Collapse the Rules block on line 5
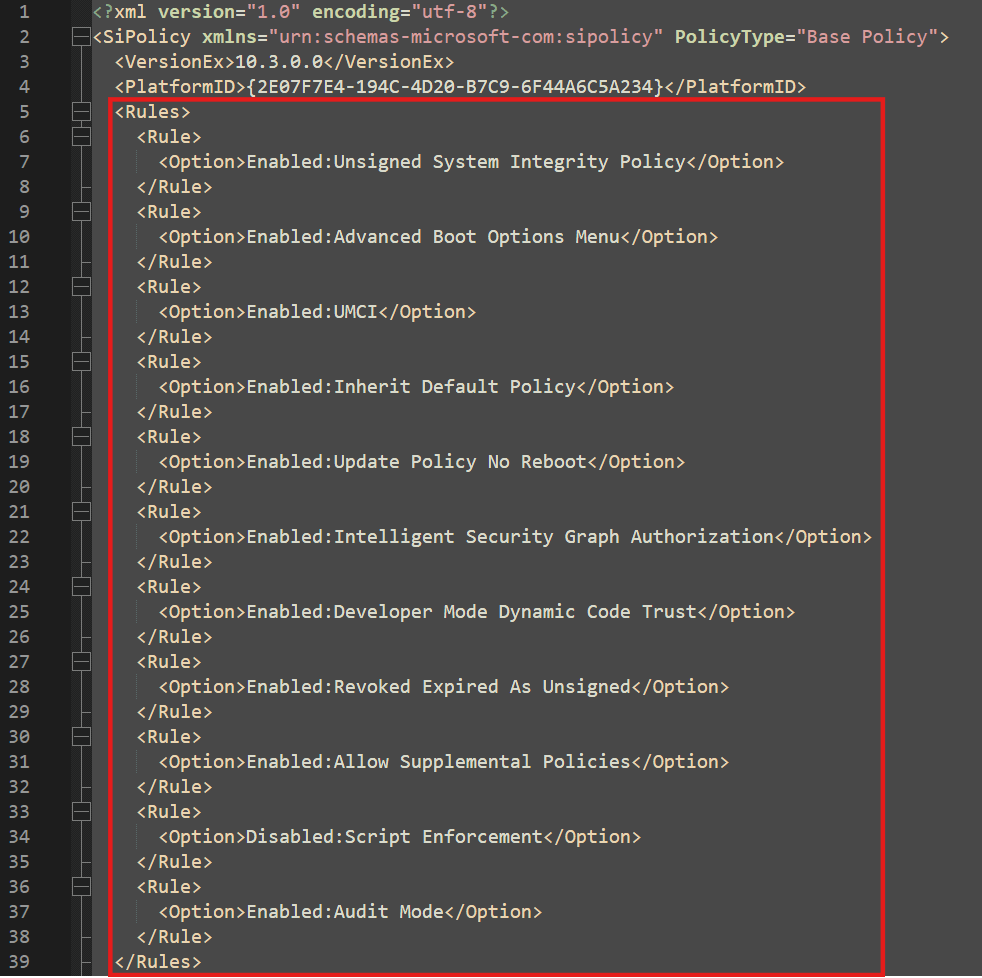Viewport: 982px width, 978px height. pyautogui.click(x=81, y=112)
